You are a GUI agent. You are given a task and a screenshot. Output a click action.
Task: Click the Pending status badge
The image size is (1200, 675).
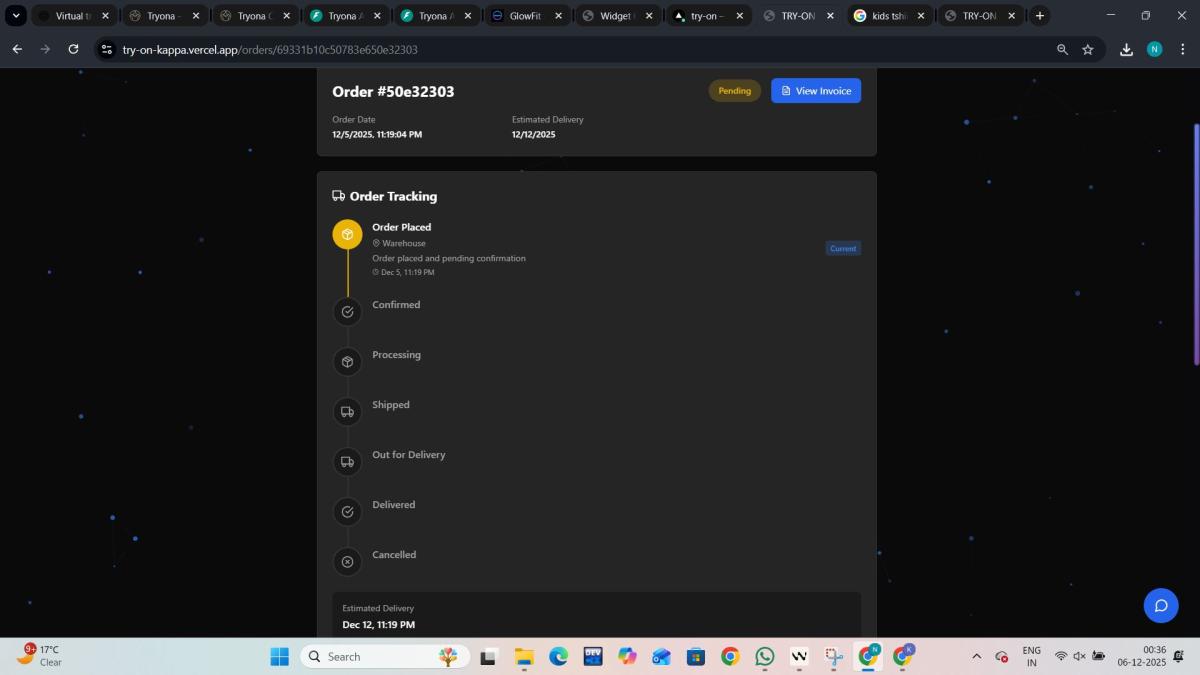point(734,91)
